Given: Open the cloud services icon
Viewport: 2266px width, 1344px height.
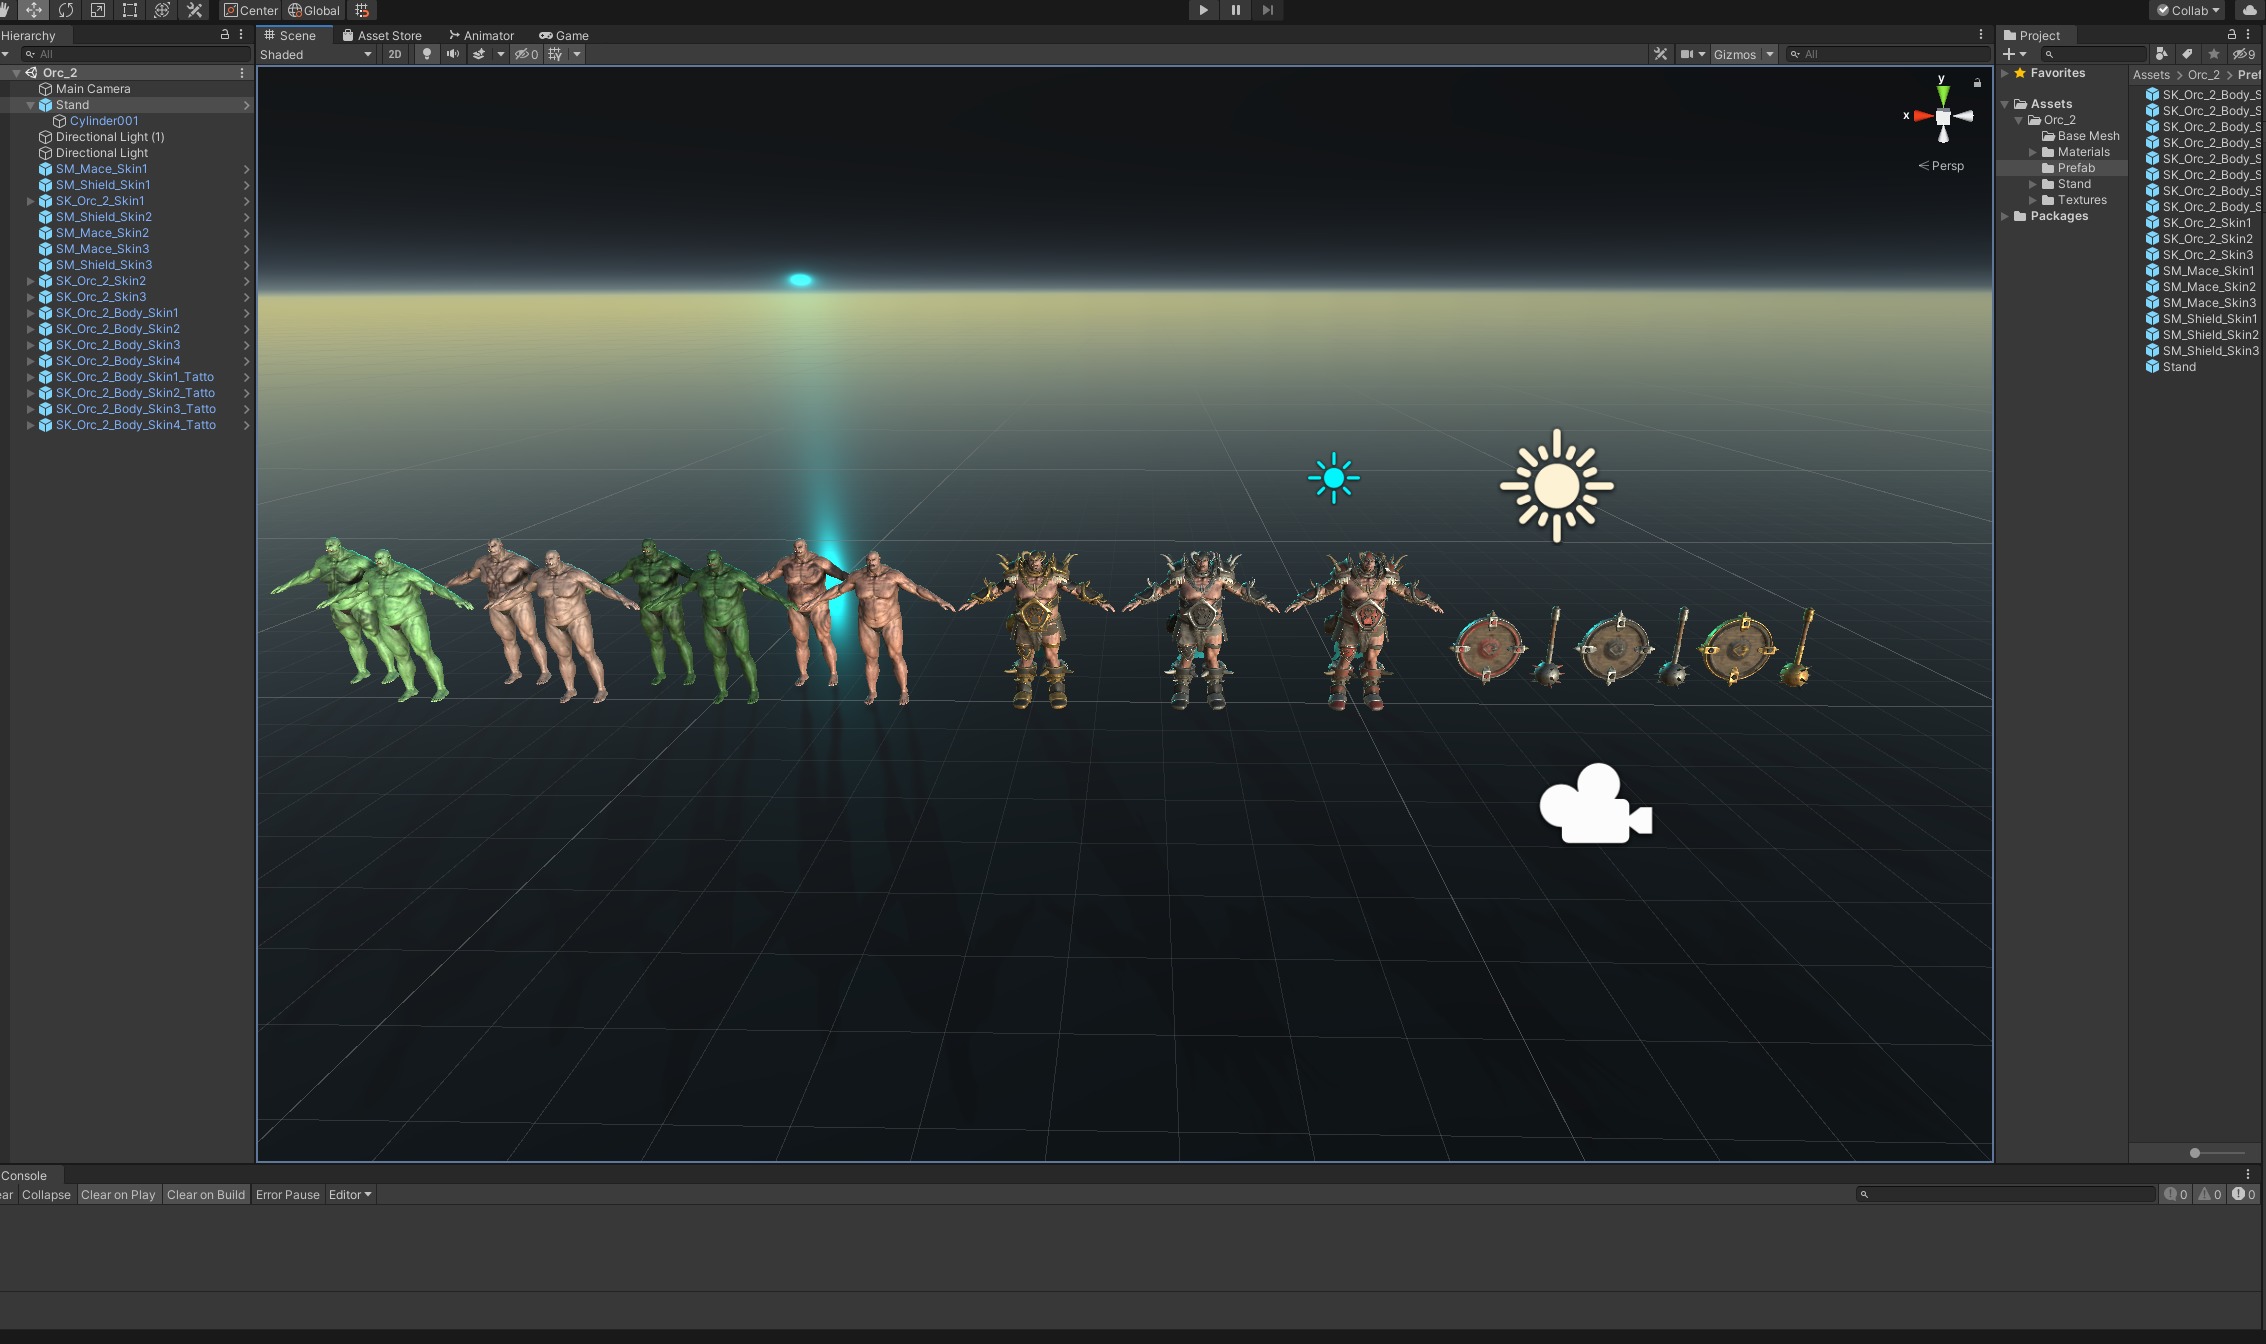Looking at the screenshot, I should click(x=2250, y=10).
